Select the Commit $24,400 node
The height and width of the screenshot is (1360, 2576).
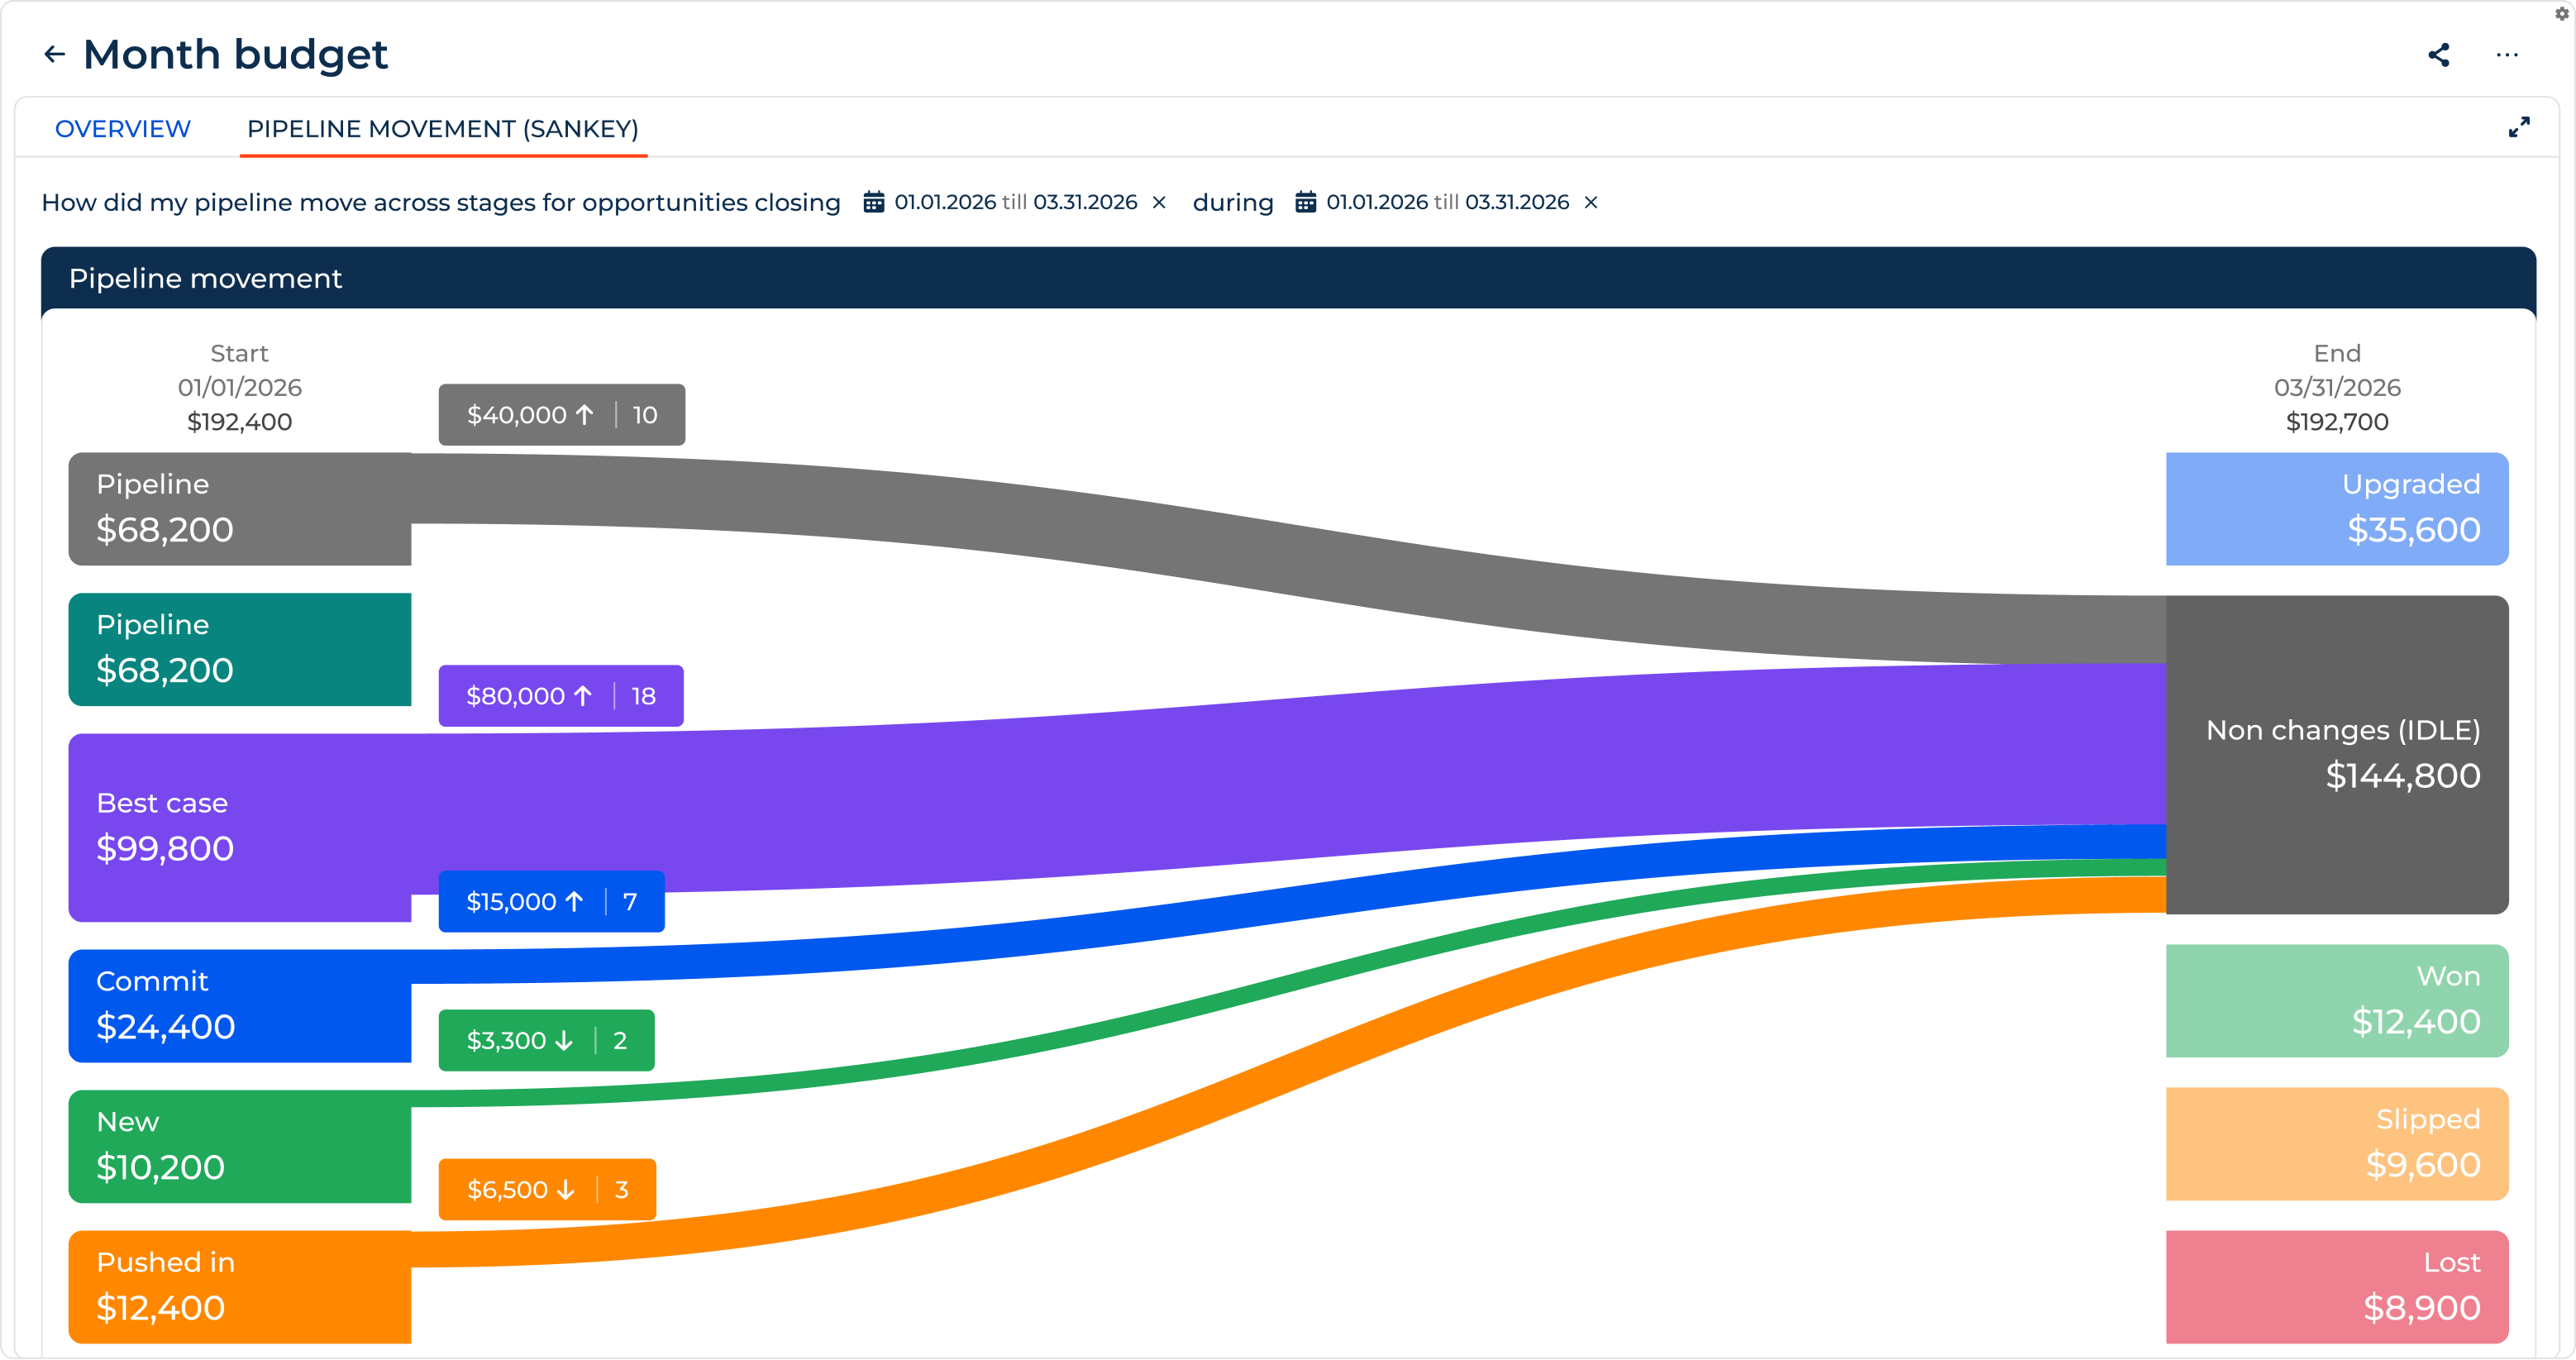(240, 1006)
